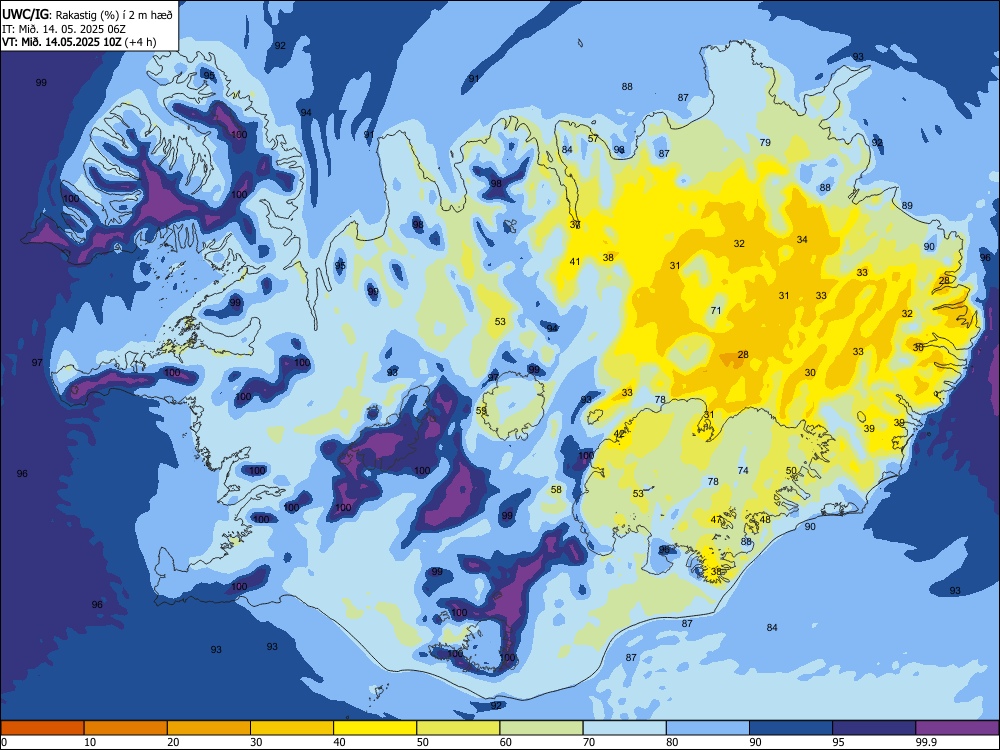Click the legend tick label '60'
Screen dimensions: 1000x750
coord(506,742)
